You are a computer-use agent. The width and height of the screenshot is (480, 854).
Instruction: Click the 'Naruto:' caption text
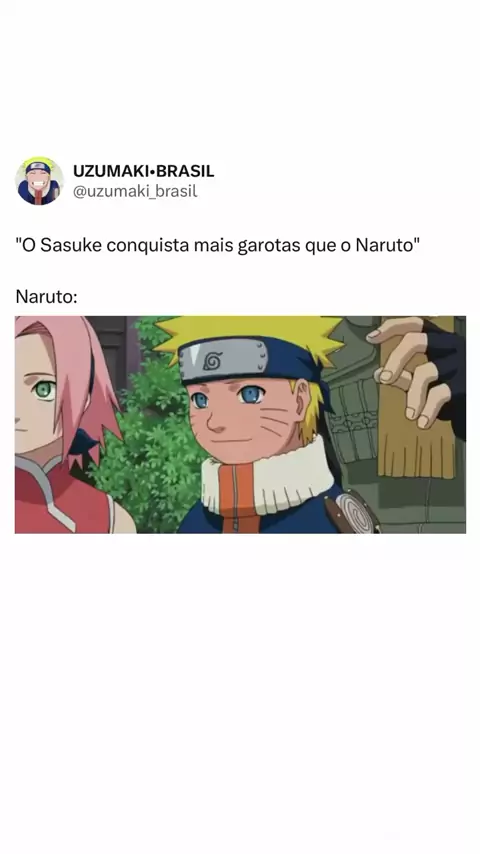[x=46, y=297]
